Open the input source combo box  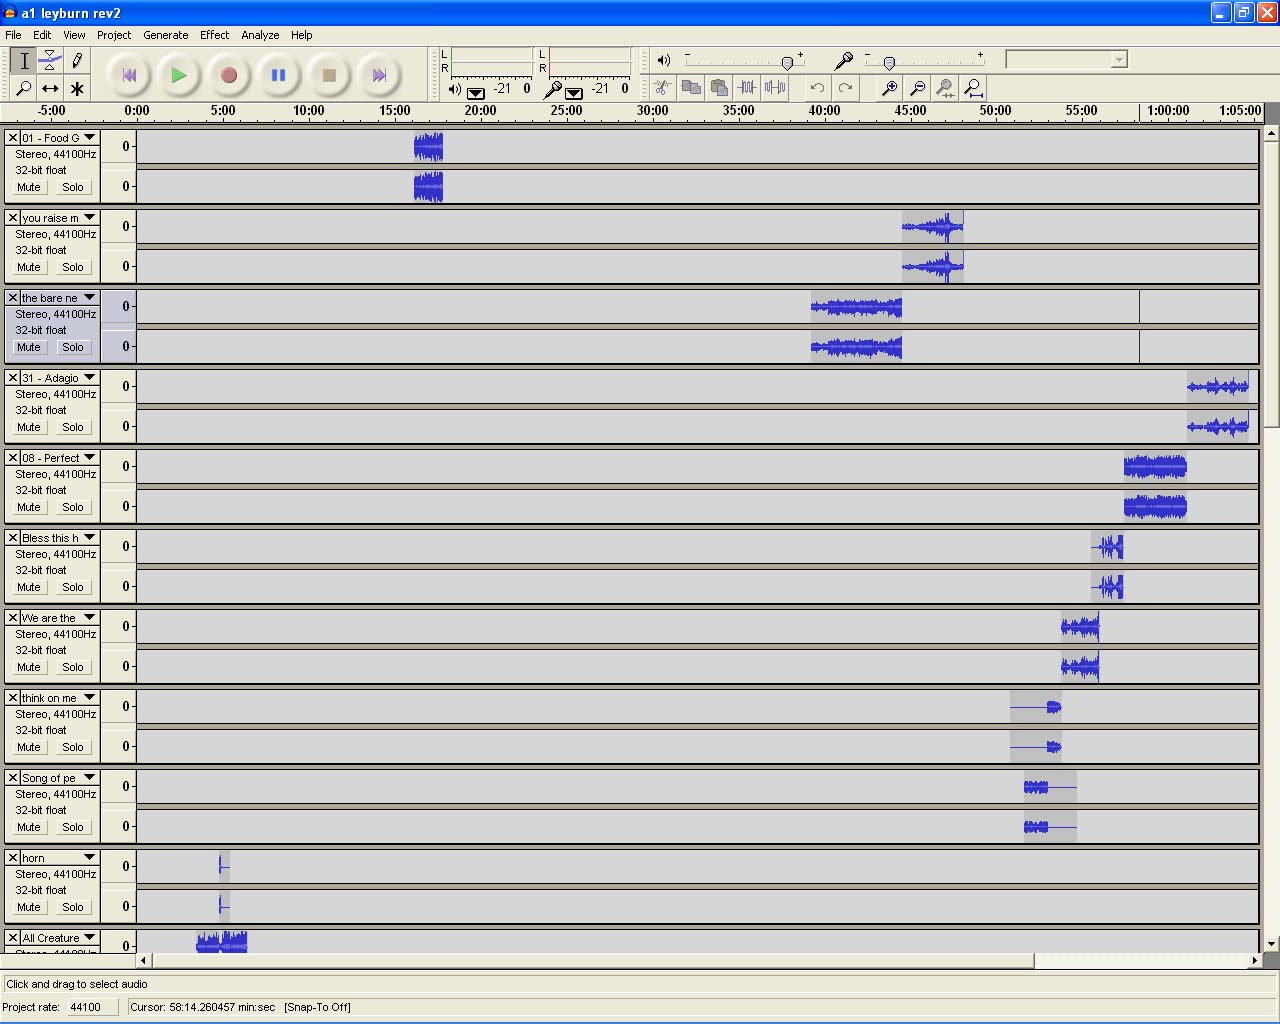1066,60
